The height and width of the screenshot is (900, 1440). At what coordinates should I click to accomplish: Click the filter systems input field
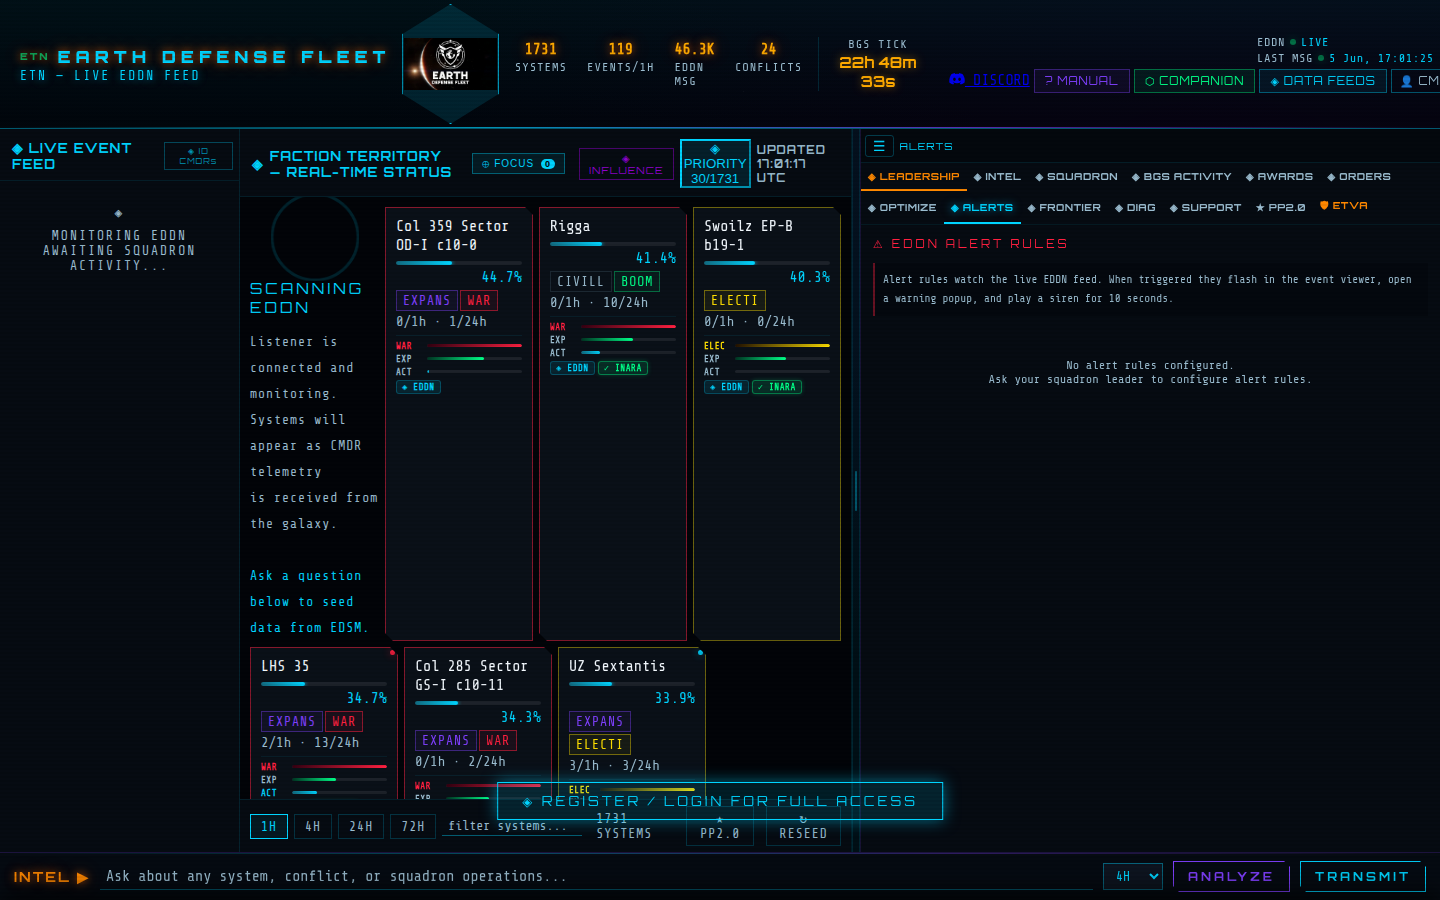tap(512, 826)
